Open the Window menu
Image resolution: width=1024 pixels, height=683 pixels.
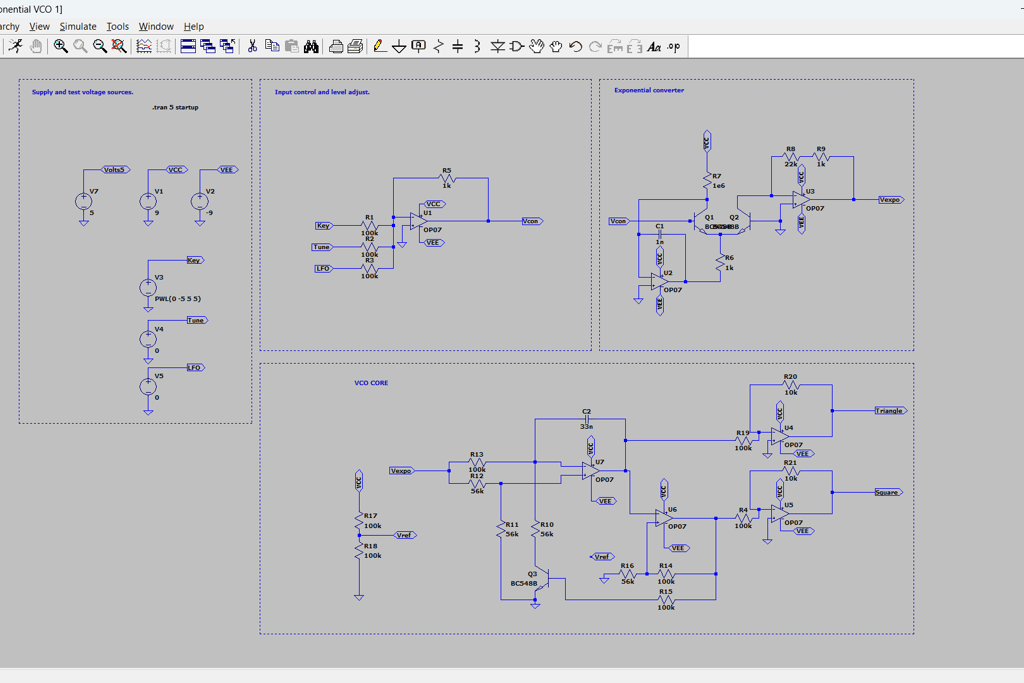[156, 26]
